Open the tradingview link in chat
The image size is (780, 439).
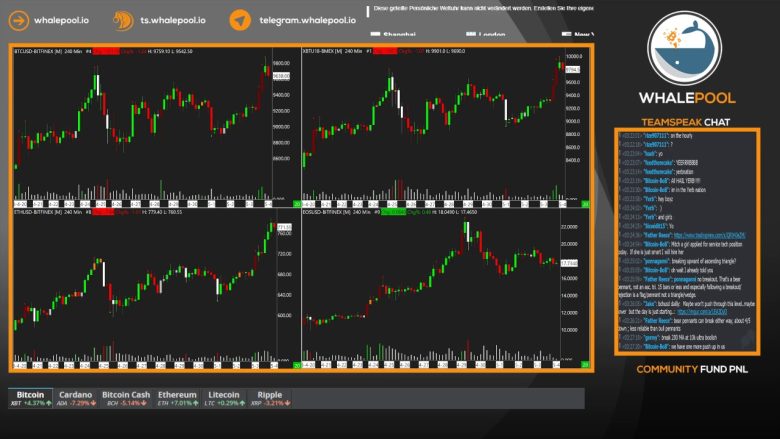pos(711,235)
